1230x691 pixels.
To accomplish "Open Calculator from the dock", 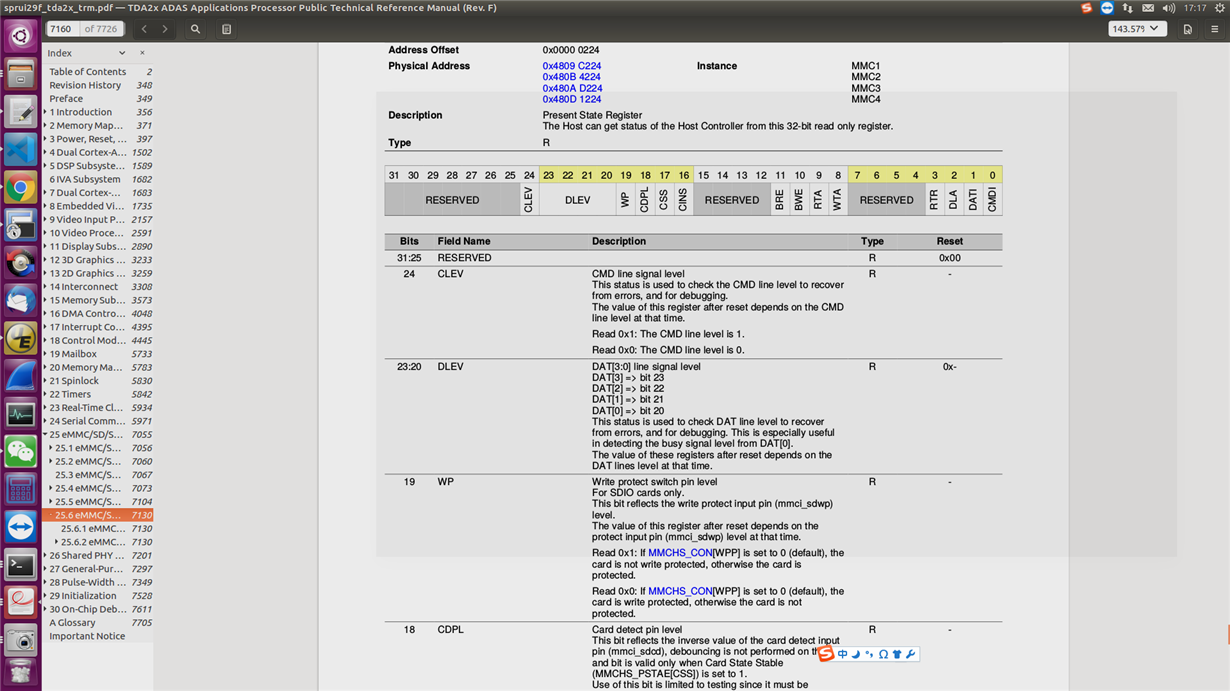I will pos(20,489).
